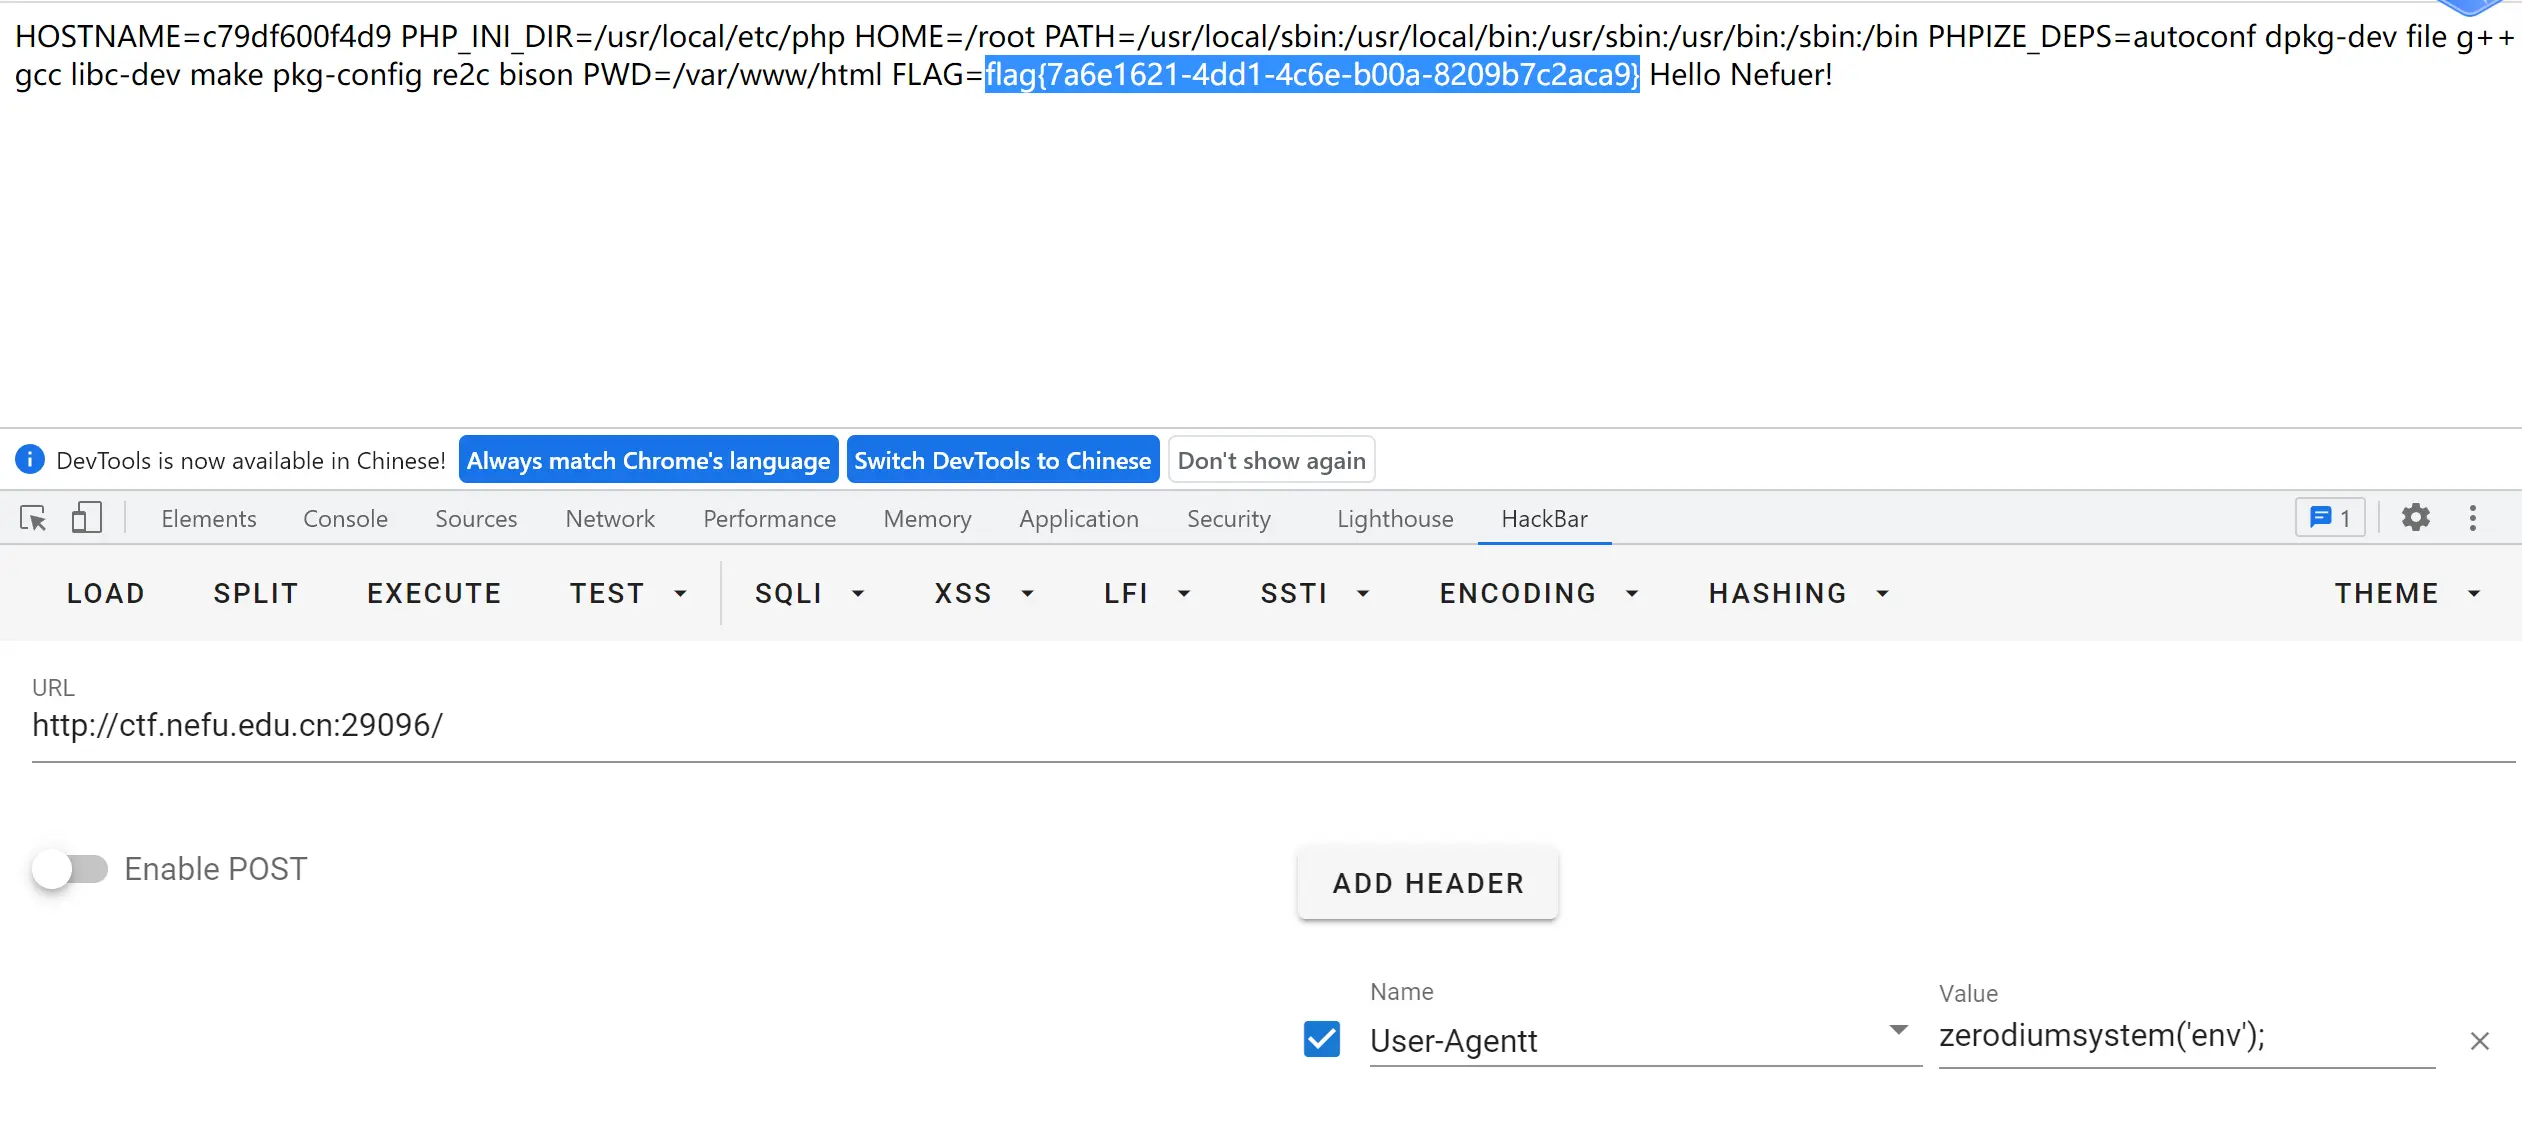This screenshot has height=1145, width=2522.
Task: Open the DevTools three-dot menu
Action: tap(2472, 518)
